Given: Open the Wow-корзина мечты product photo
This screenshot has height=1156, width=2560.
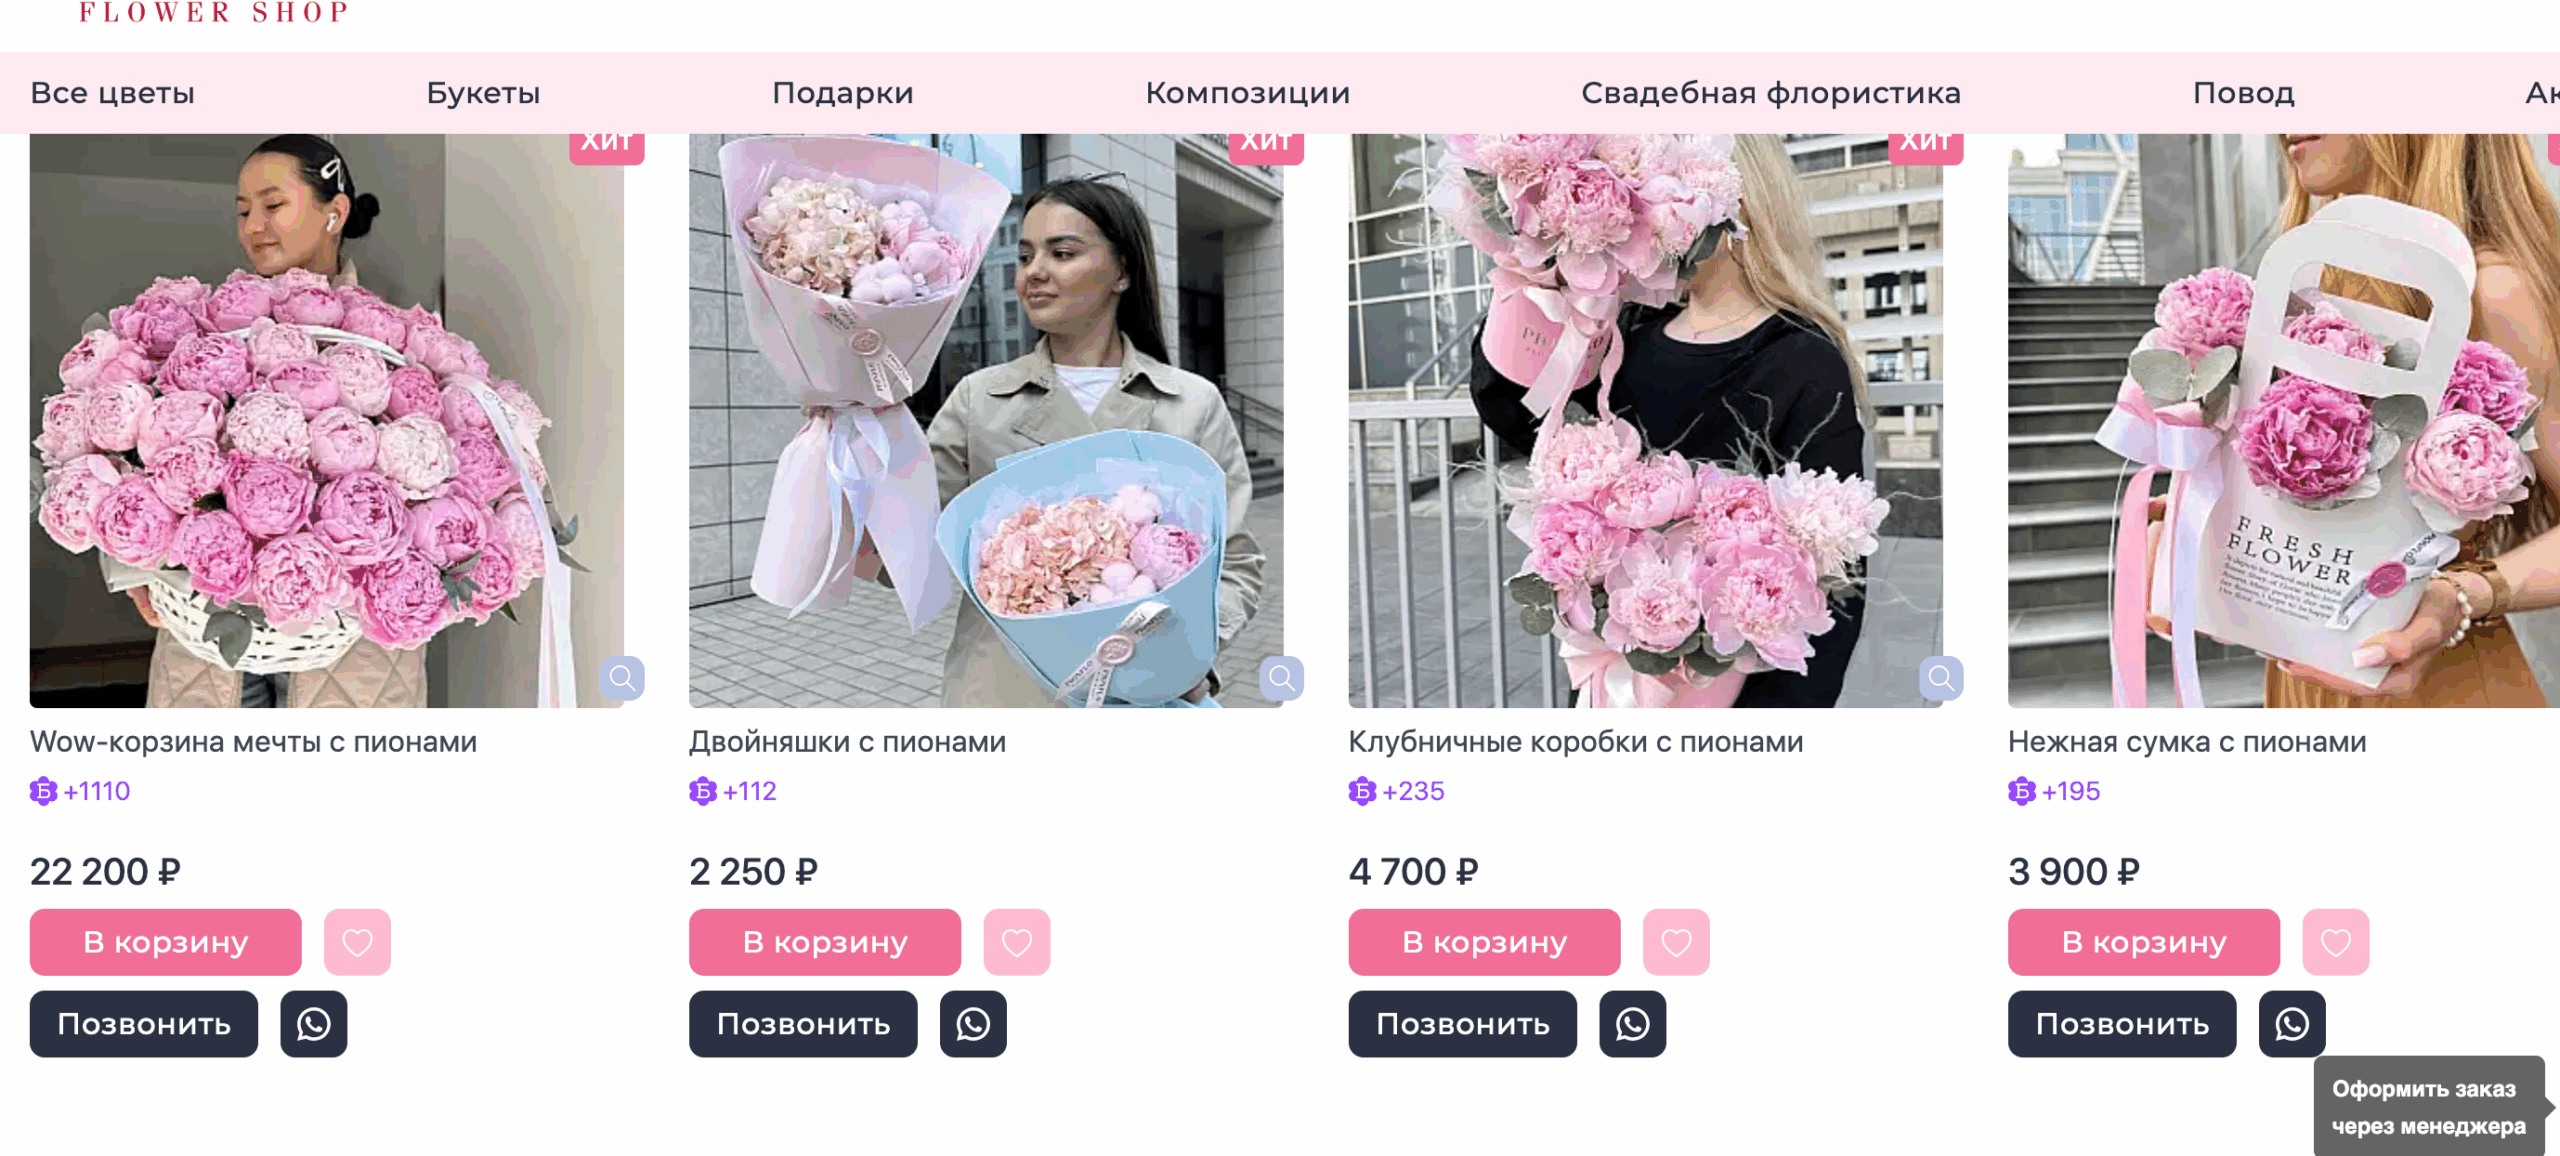Looking at the screenshot, I should (327, 420).
